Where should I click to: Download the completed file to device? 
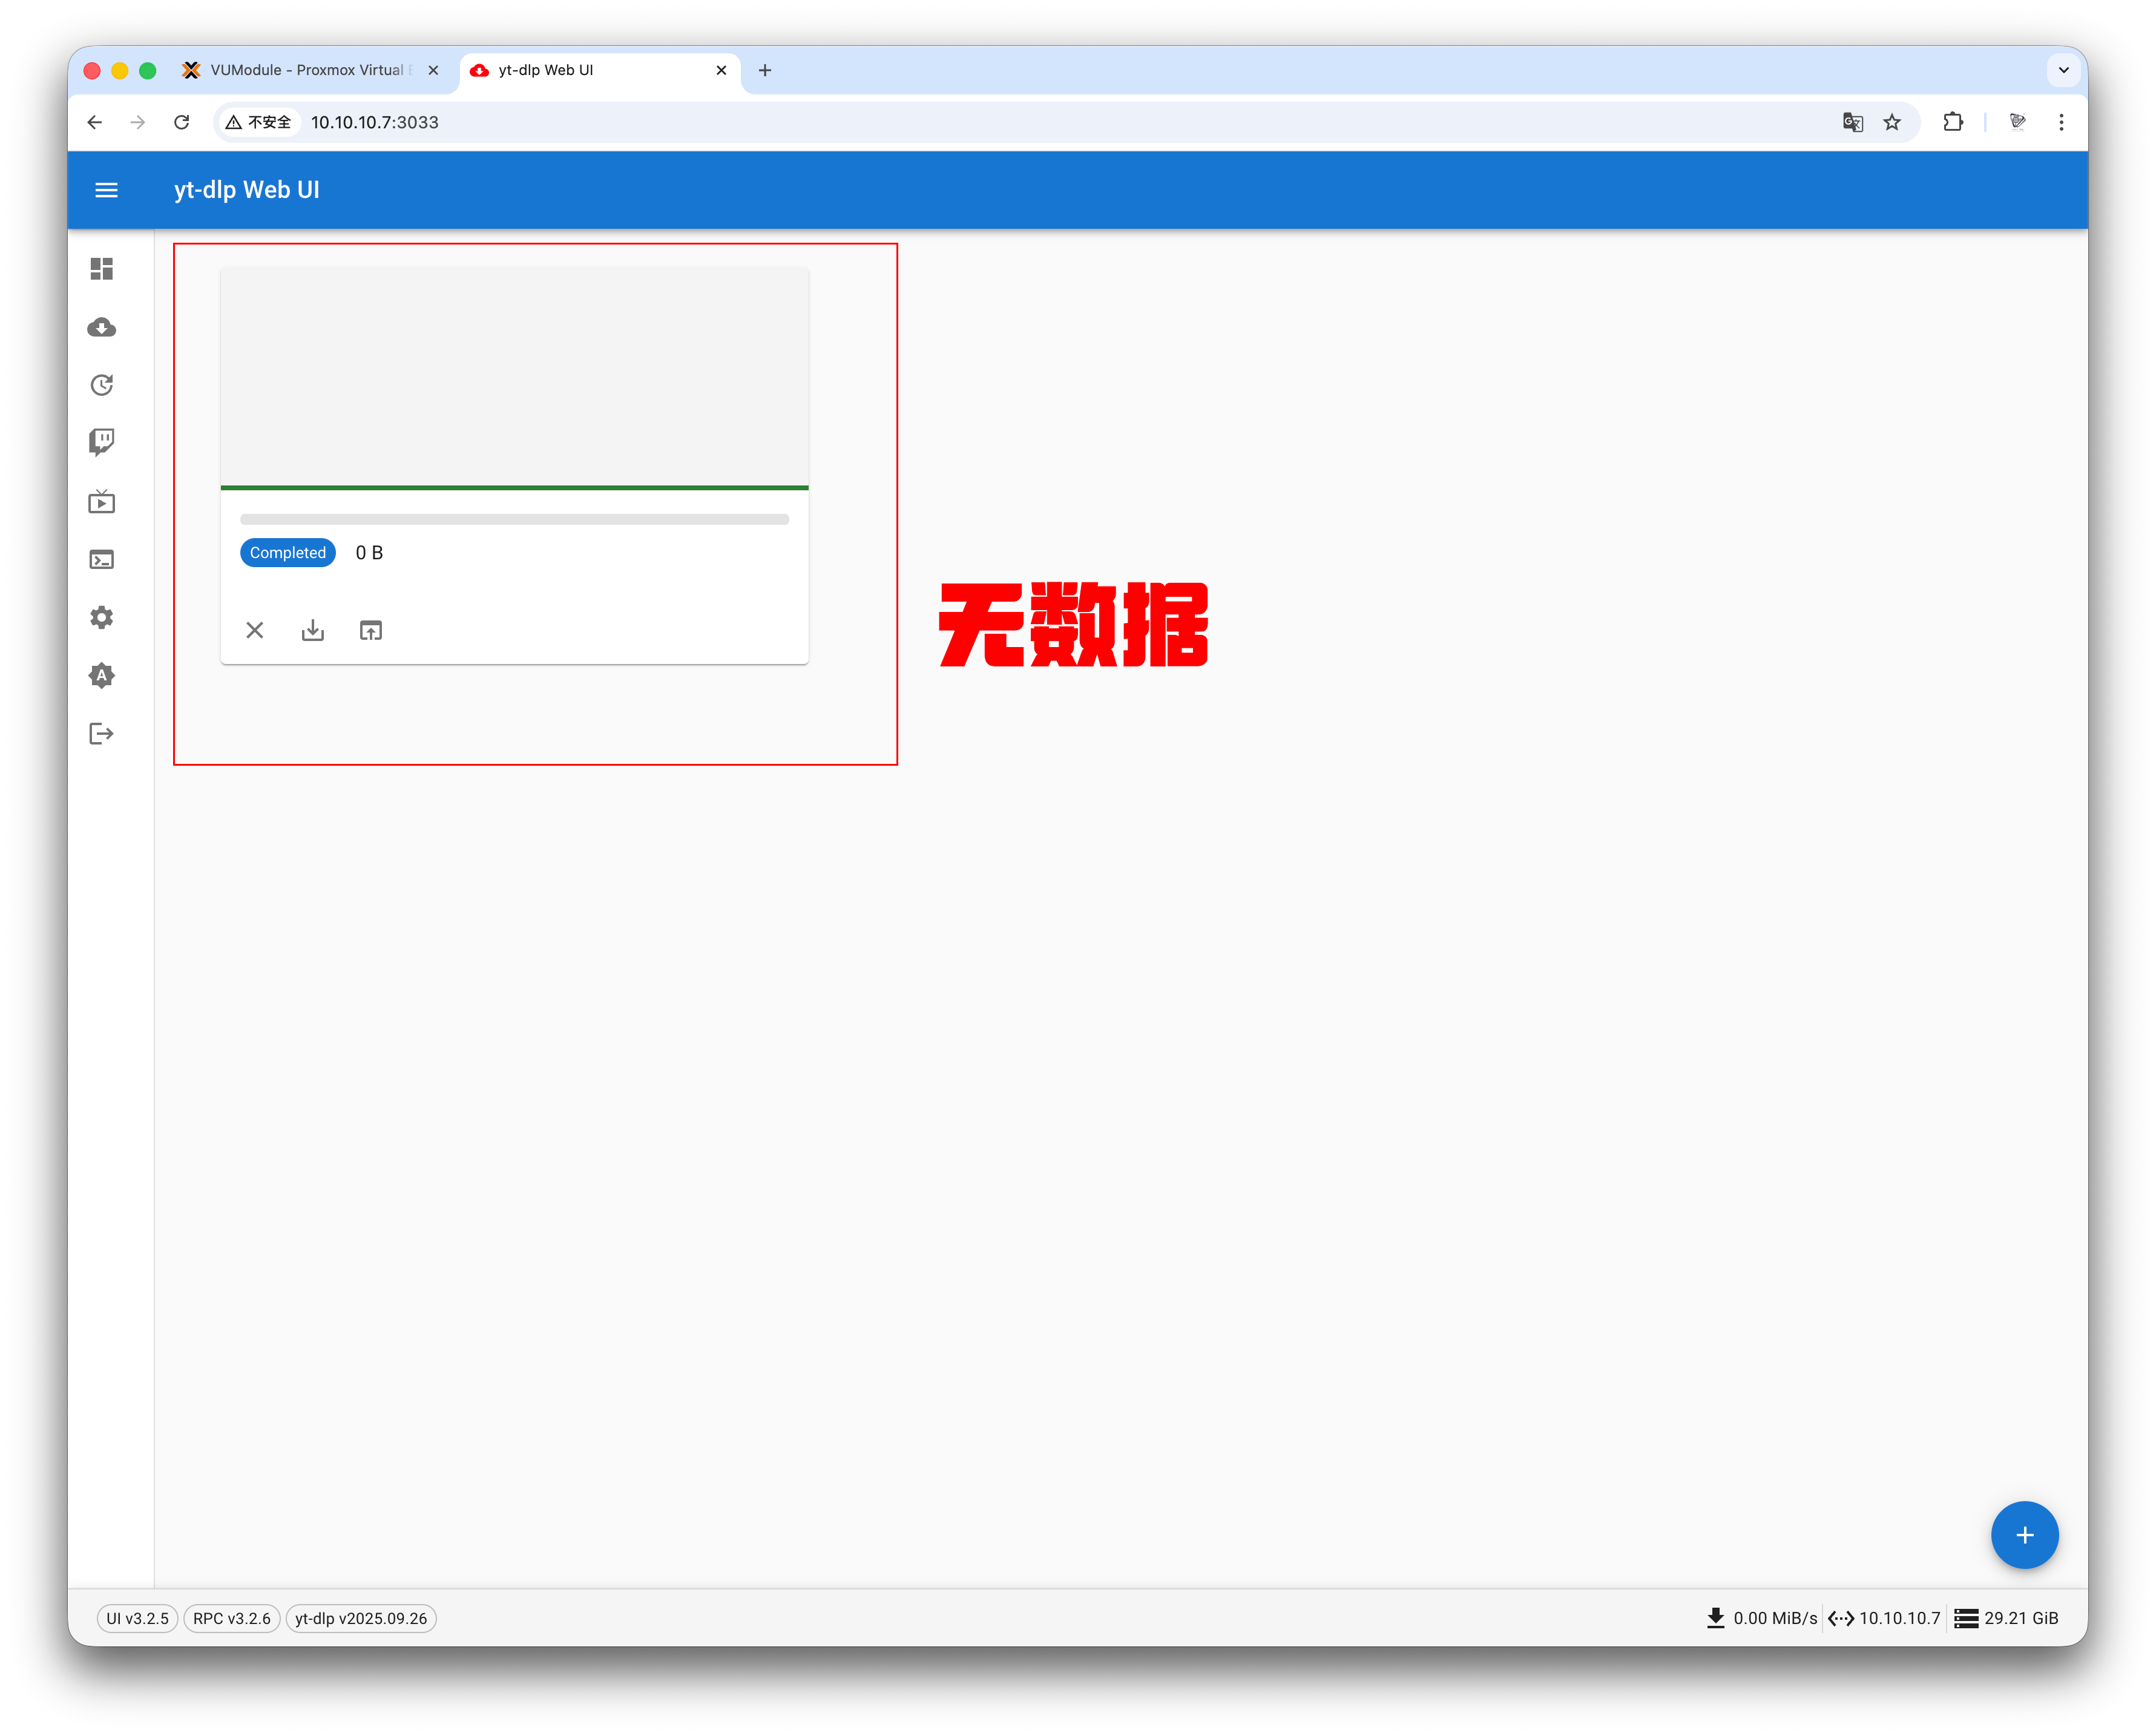(x=313, y=630)
